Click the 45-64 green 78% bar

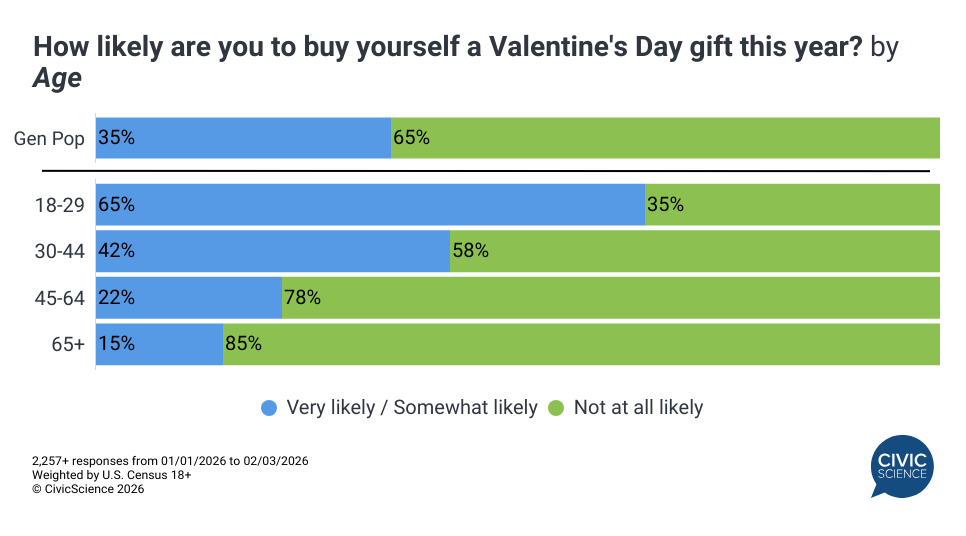[610, 297]
